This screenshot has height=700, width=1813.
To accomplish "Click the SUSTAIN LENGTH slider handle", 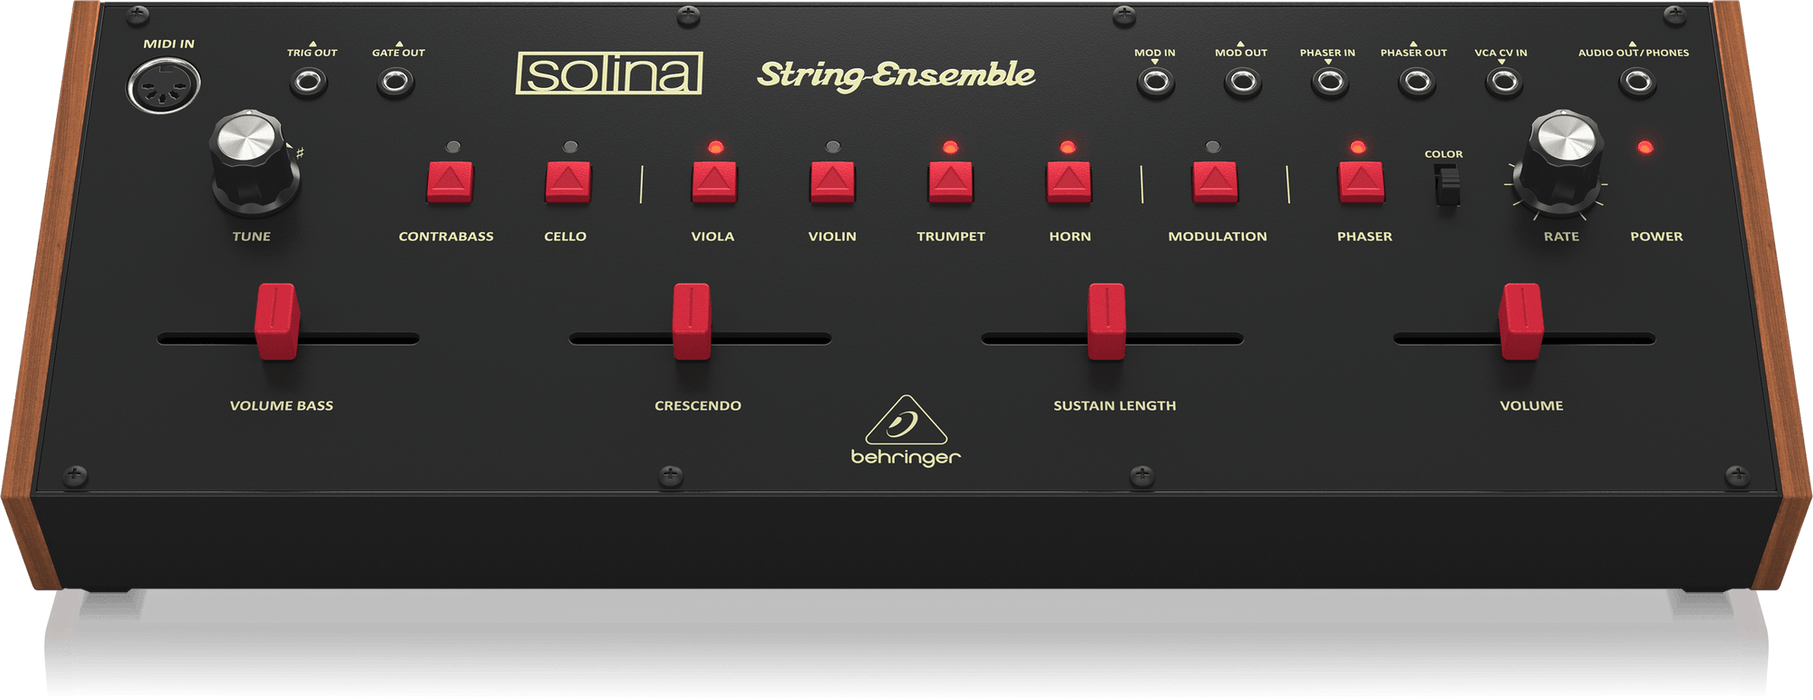I will [x=1106, y=321].
